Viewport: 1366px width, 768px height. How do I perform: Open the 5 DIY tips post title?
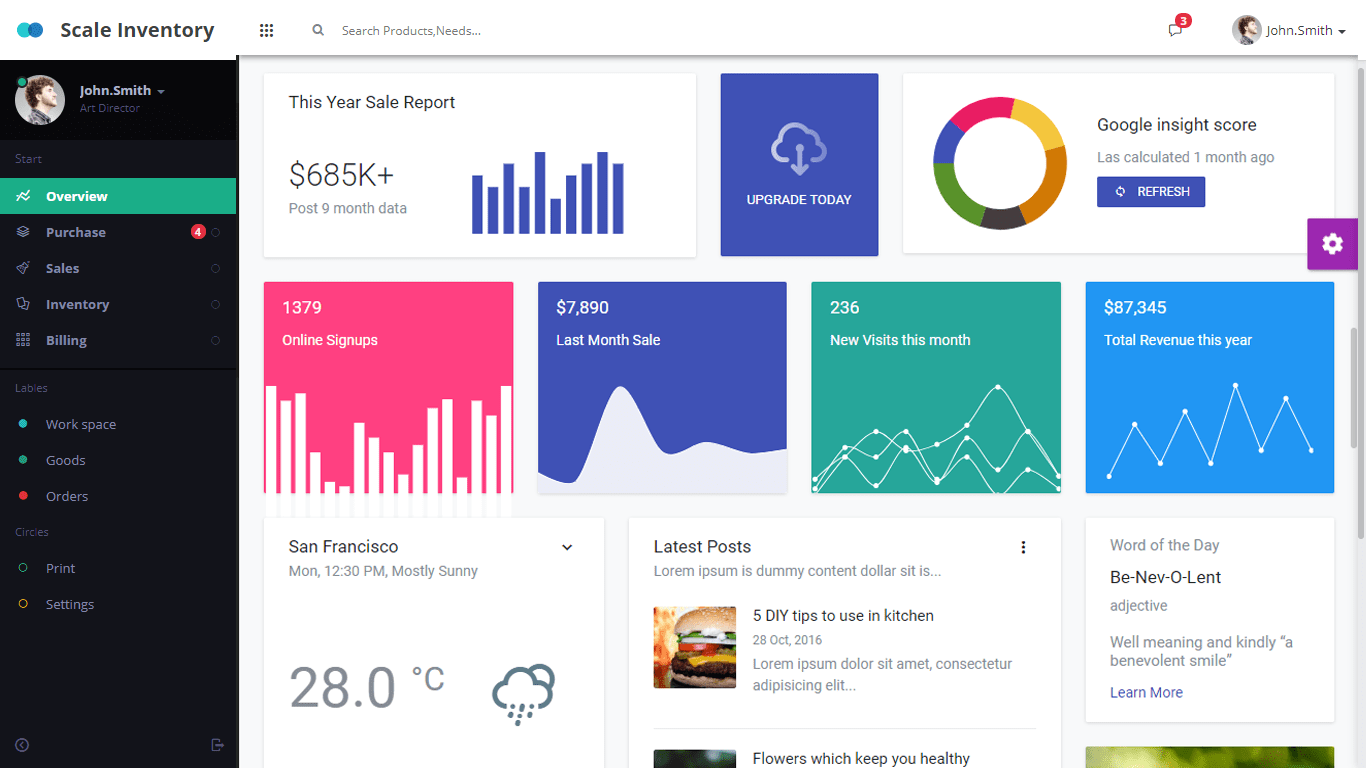(843, 616)
